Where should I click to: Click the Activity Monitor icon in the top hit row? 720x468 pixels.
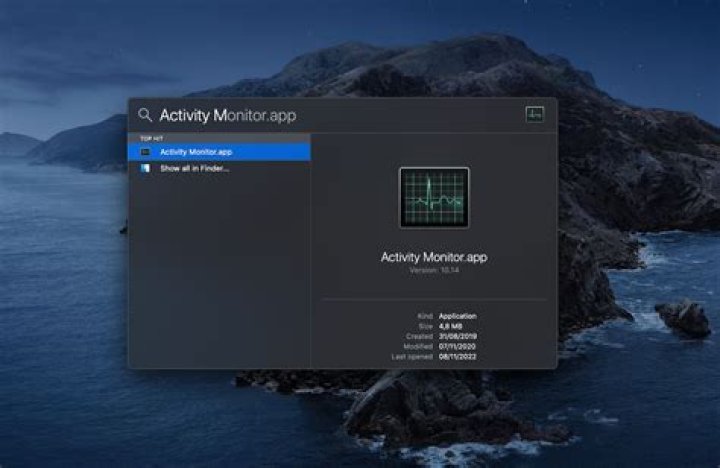(146, 152)
